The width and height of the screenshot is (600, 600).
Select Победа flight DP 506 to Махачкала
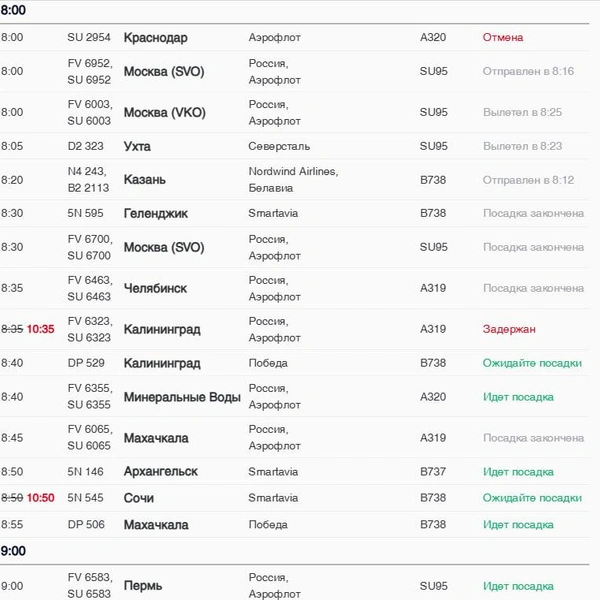coord(294,525)
